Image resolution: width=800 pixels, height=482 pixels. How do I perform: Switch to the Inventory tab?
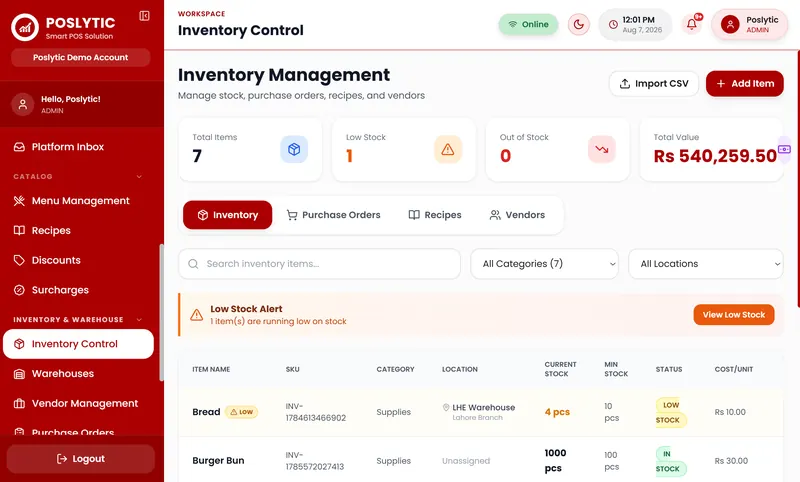click(x=228, y=215)
